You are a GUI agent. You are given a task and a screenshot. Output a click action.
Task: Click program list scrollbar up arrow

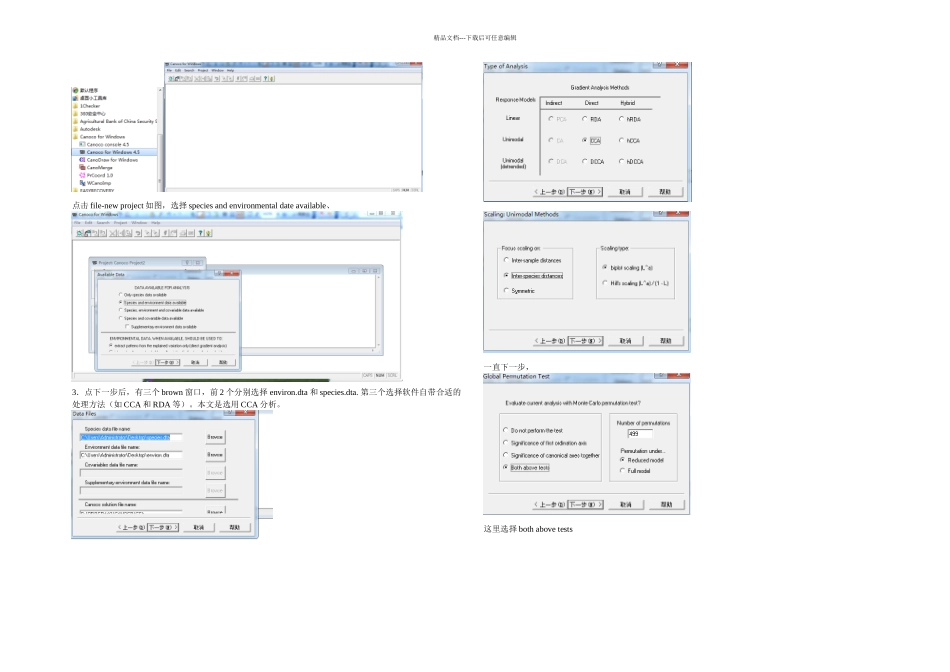(x=160, y=90)
